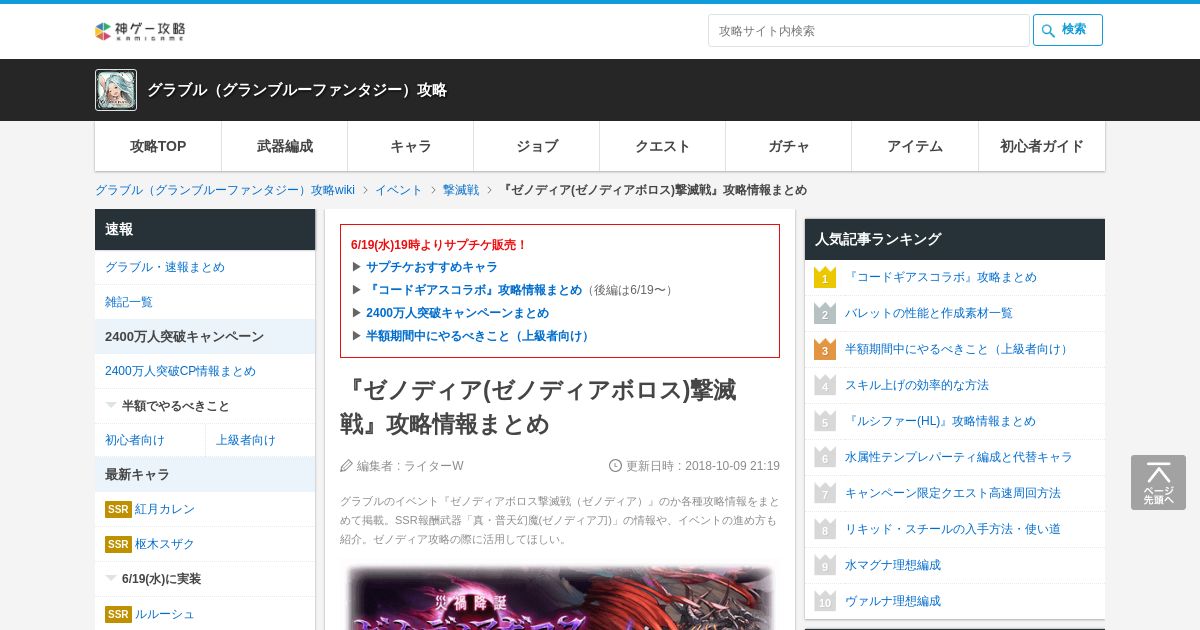
Task: Click the グラブル（グランブルーファンタジー）攻略 header title
Action: click(x=297, y=90)
